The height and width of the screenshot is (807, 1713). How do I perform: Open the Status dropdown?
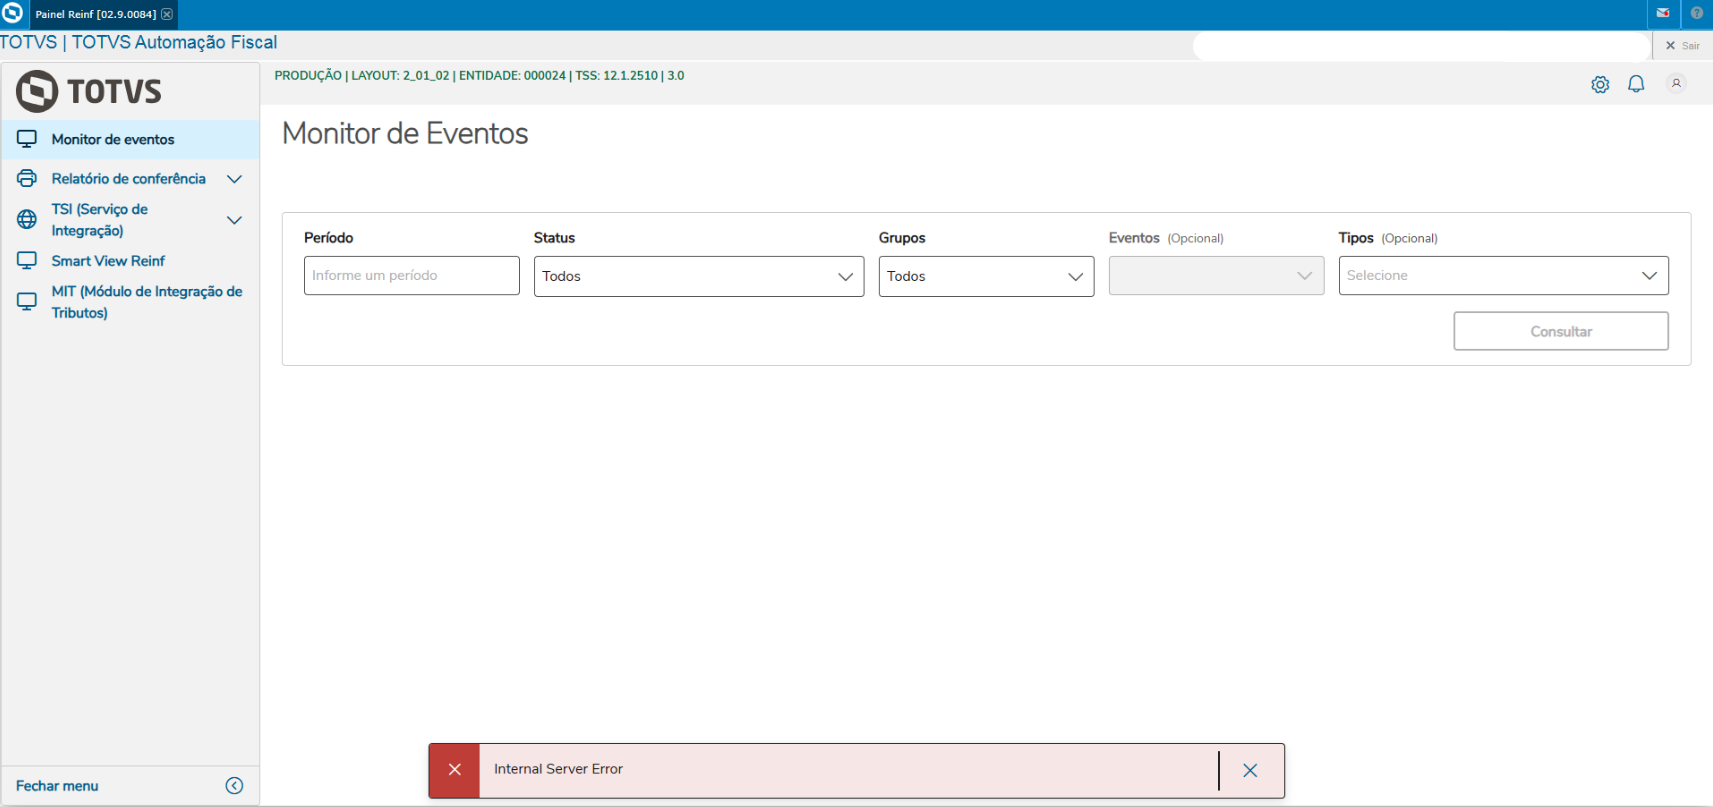tap(699, 276)
